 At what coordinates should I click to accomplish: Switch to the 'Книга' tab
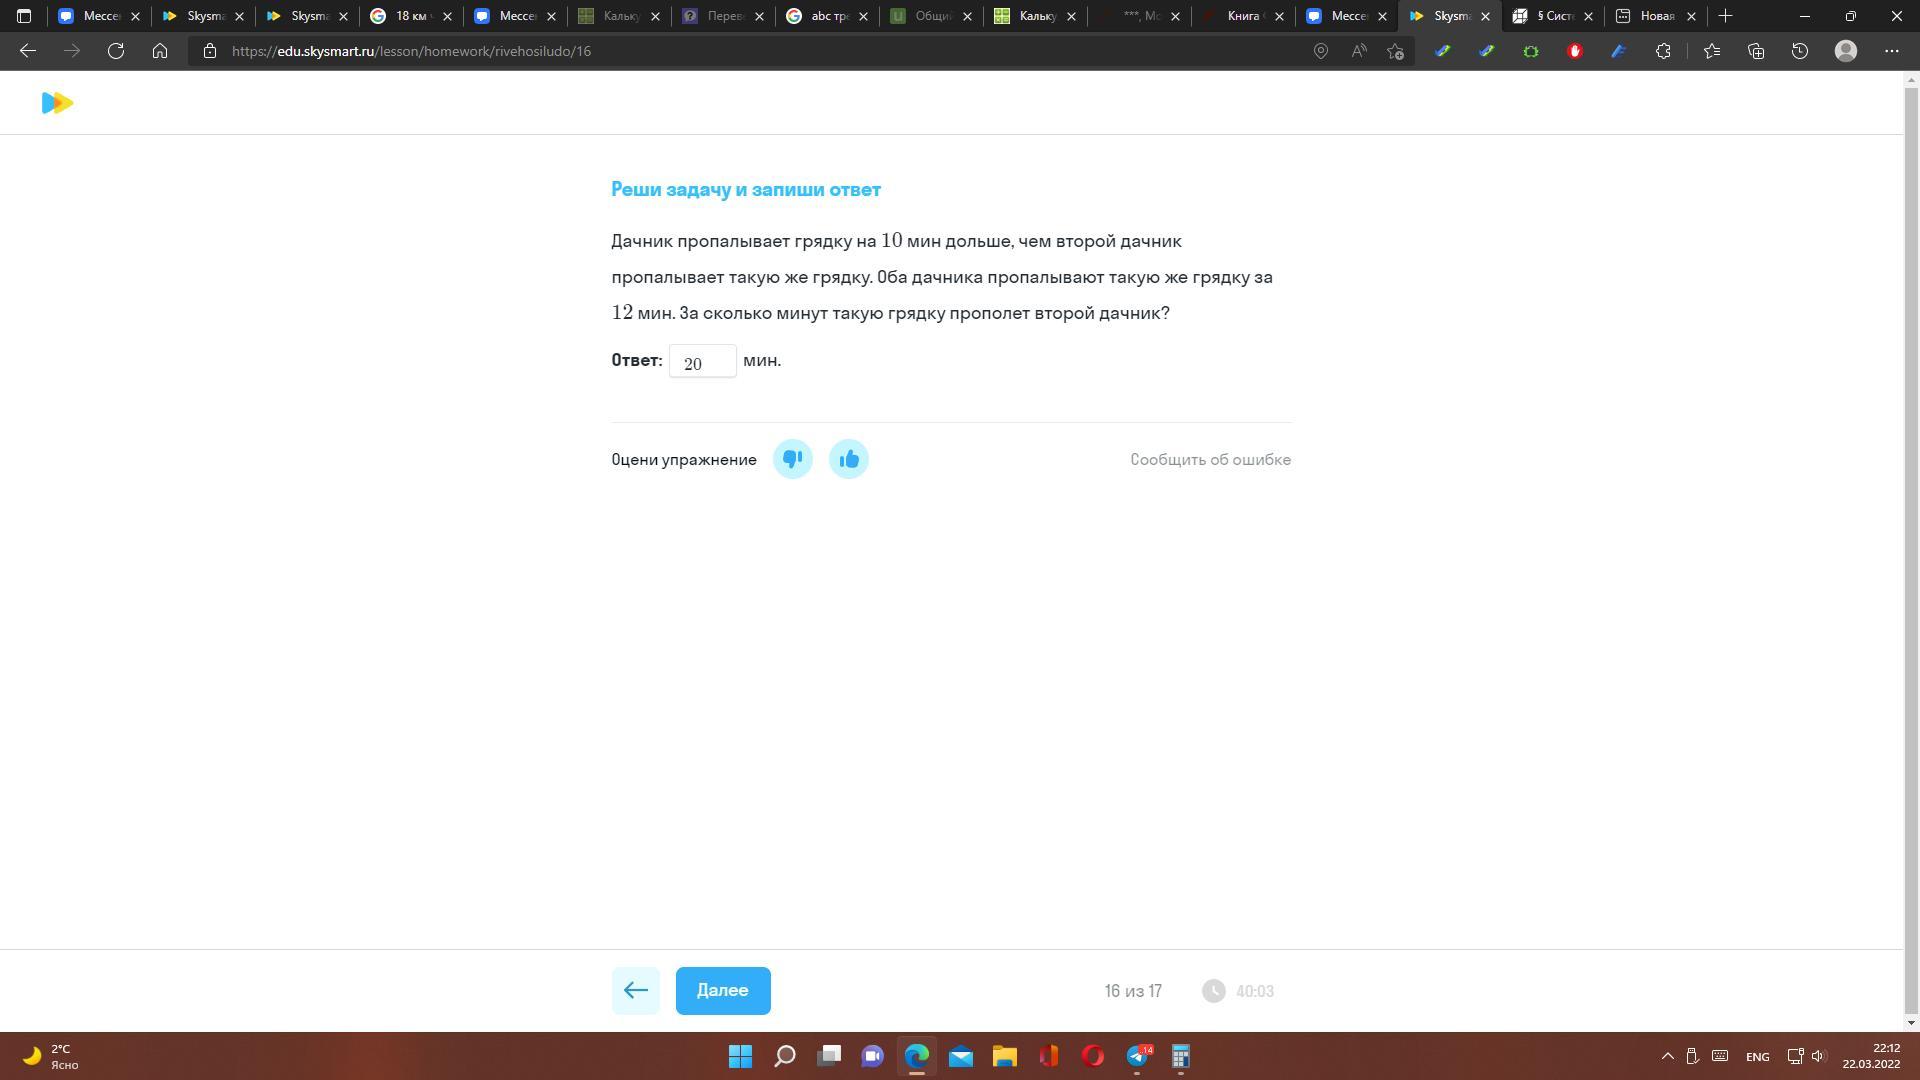tap(1243, 16)
